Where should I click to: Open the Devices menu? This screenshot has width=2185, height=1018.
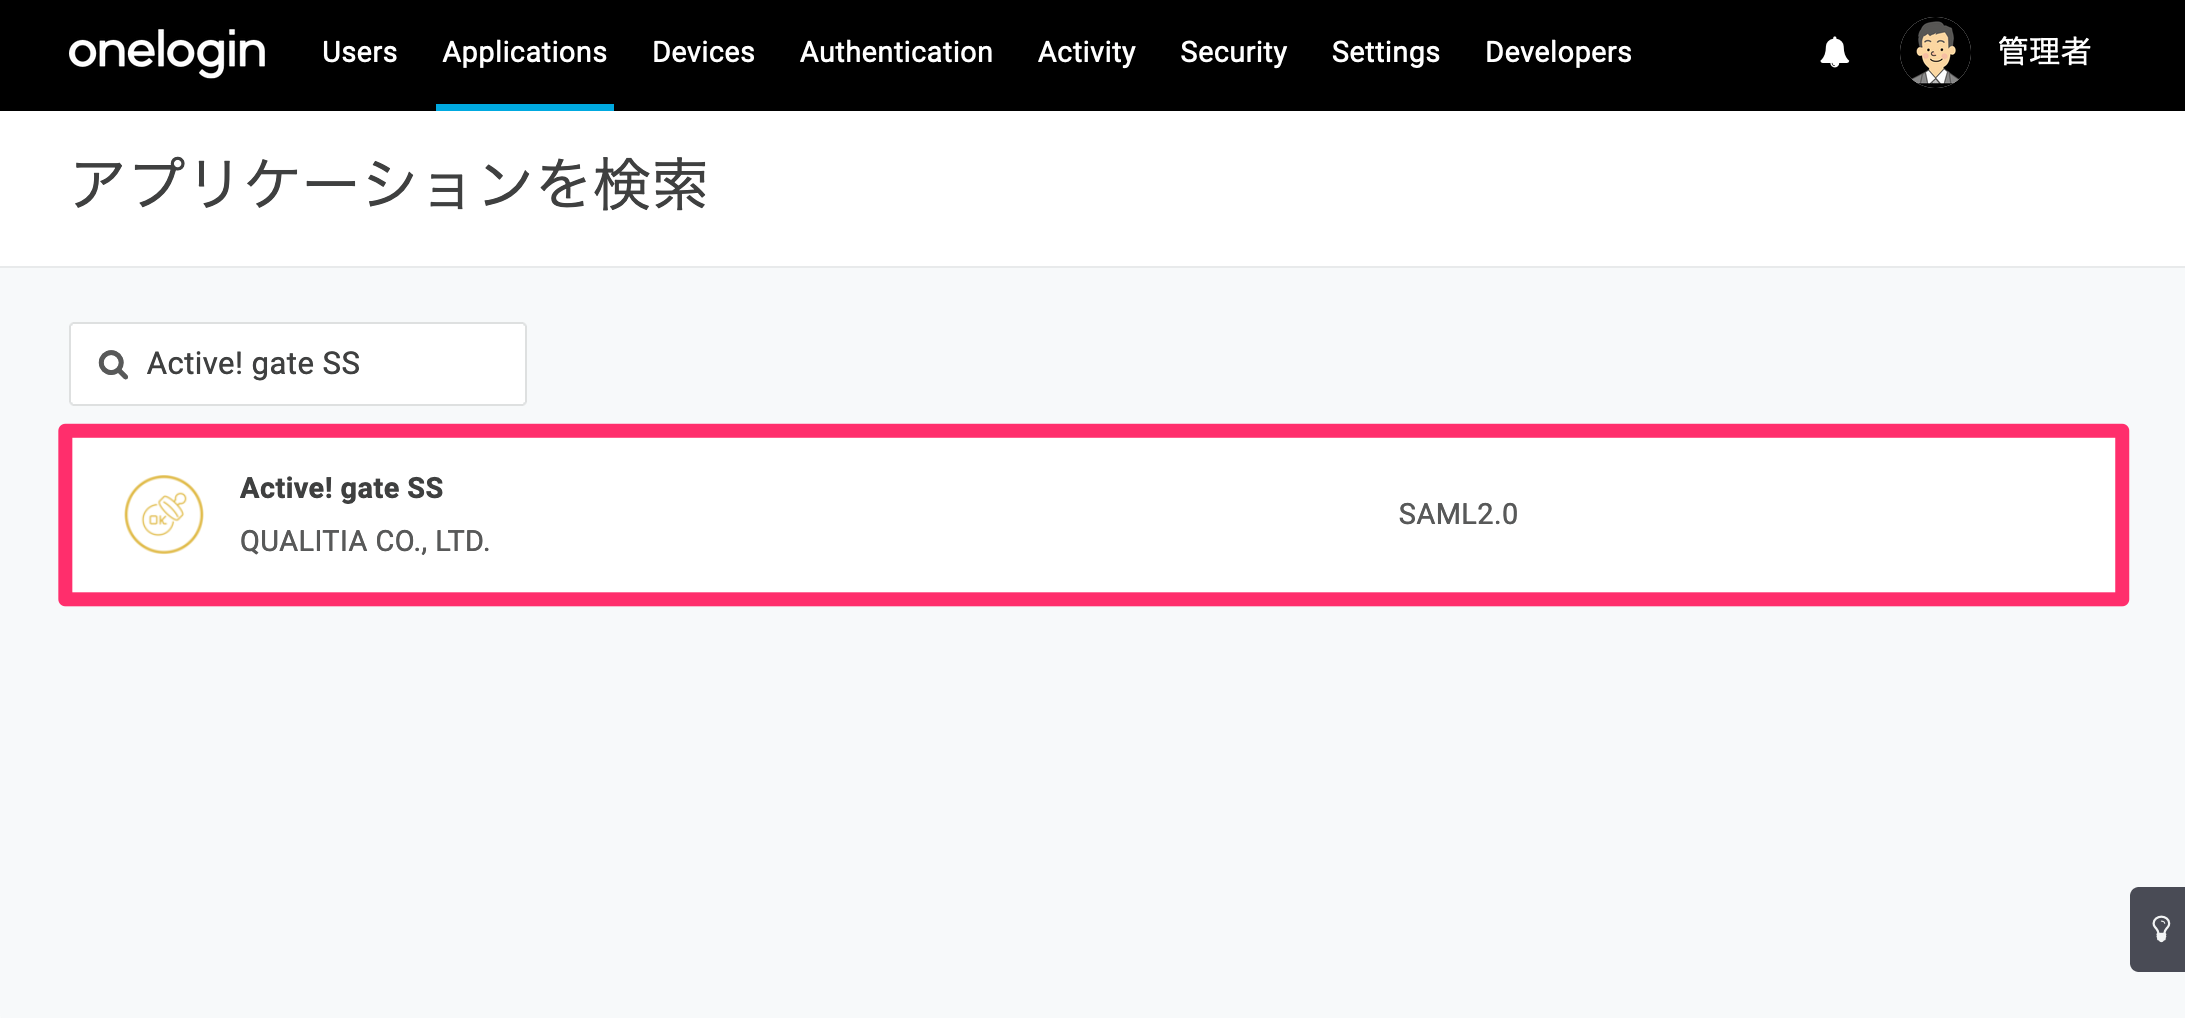[x=704, y=52]
